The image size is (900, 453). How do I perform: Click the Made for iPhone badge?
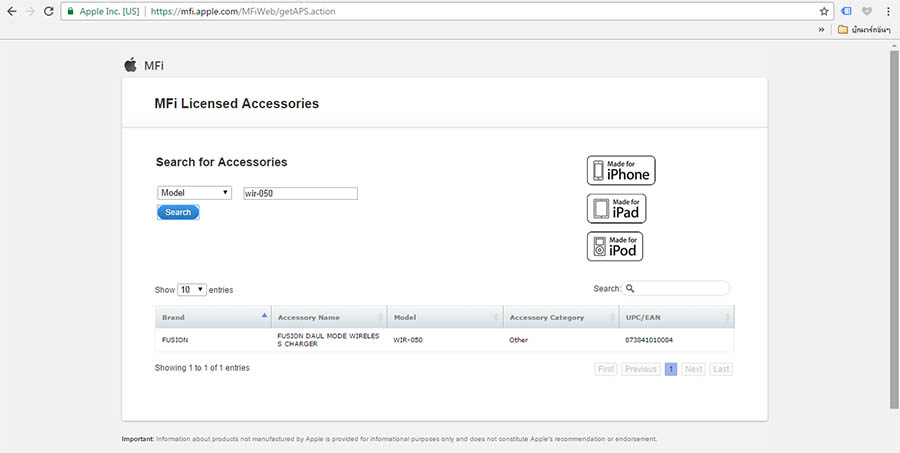pos(620,170)
